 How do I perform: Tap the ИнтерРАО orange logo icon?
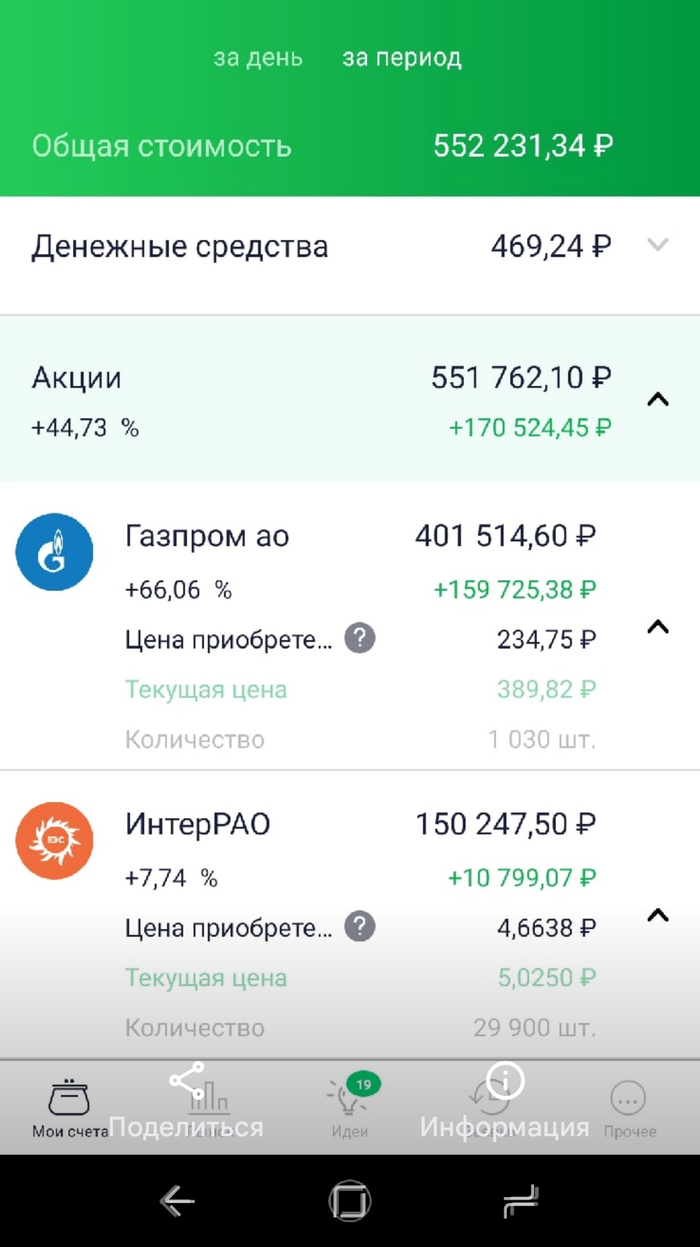coord(54,840)
